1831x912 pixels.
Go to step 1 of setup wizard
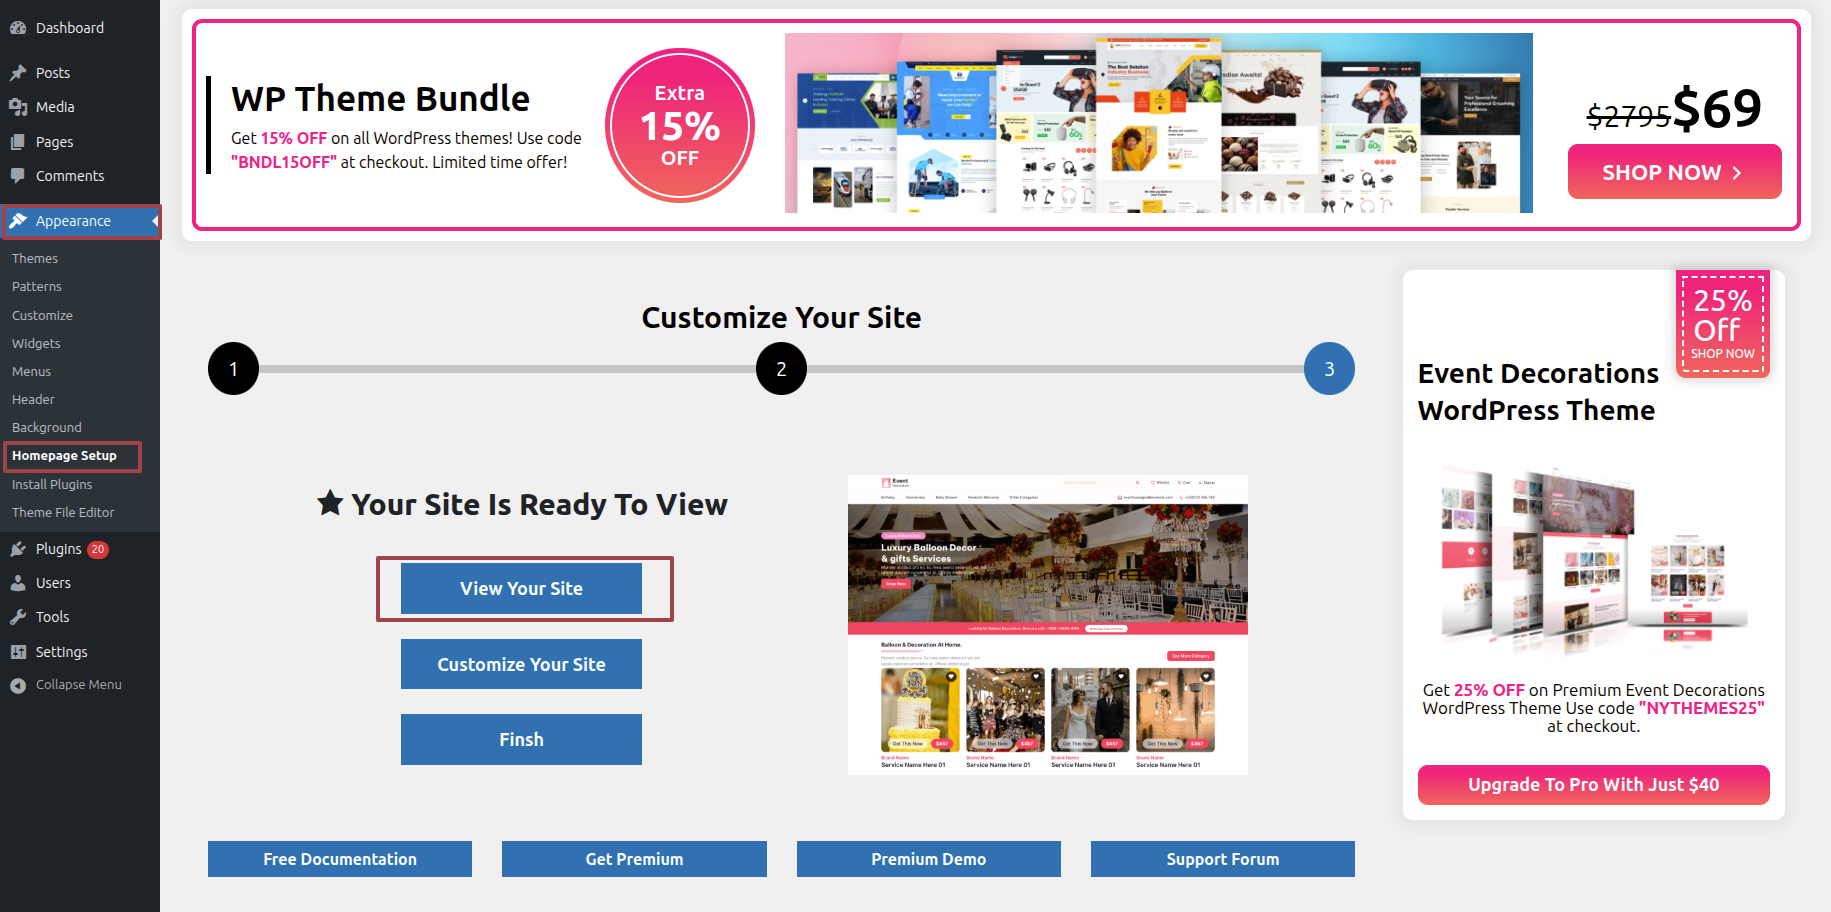pos(233,369)
